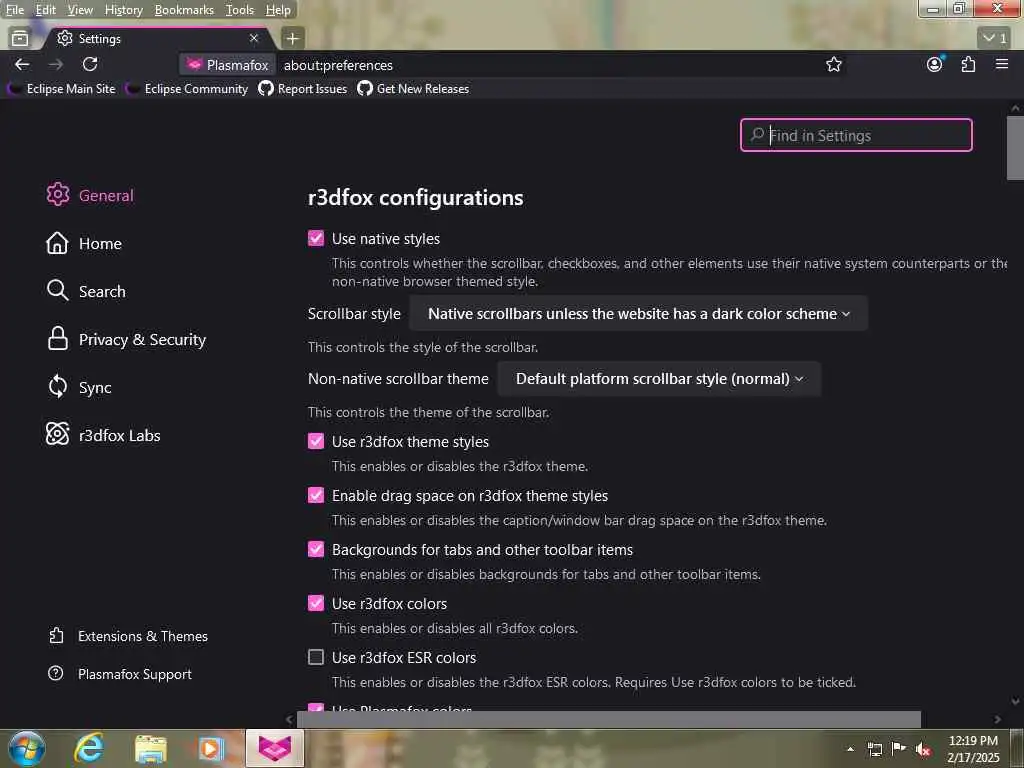This screenshot has height=768, width=1024.
Task: Open the Windows Start button
Action: 26,748
